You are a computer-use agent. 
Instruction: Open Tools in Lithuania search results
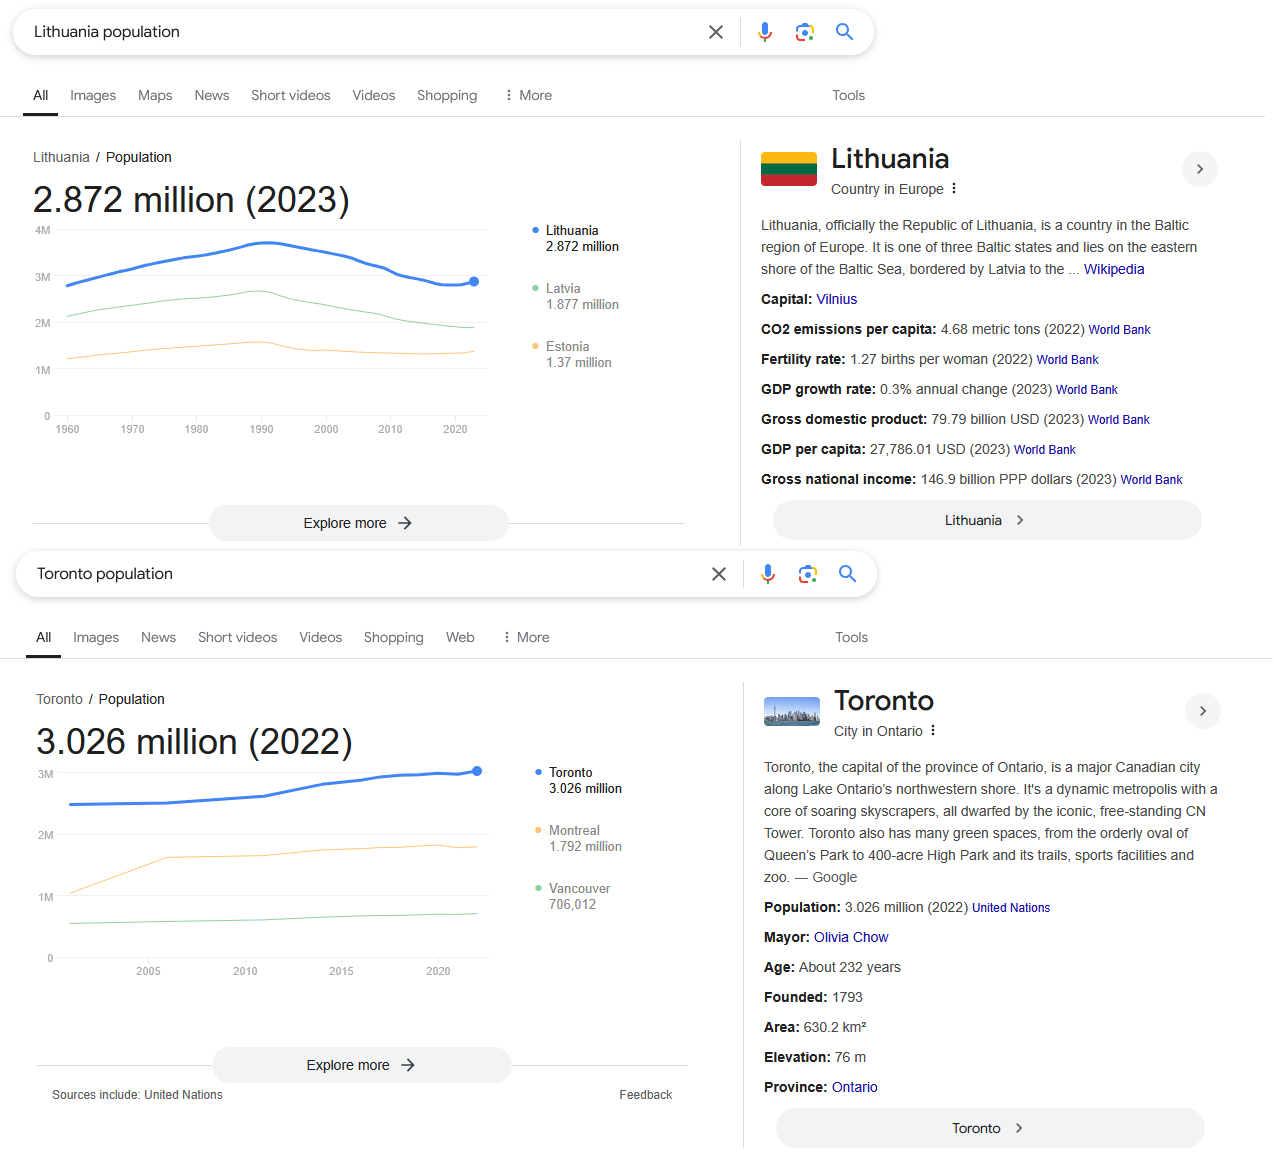coord(848,95)
